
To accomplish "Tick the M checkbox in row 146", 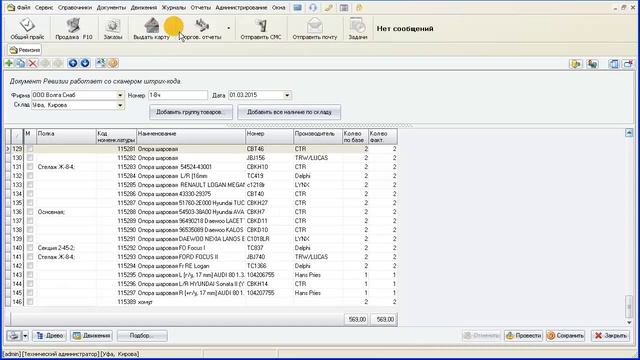I will point(30,302).
